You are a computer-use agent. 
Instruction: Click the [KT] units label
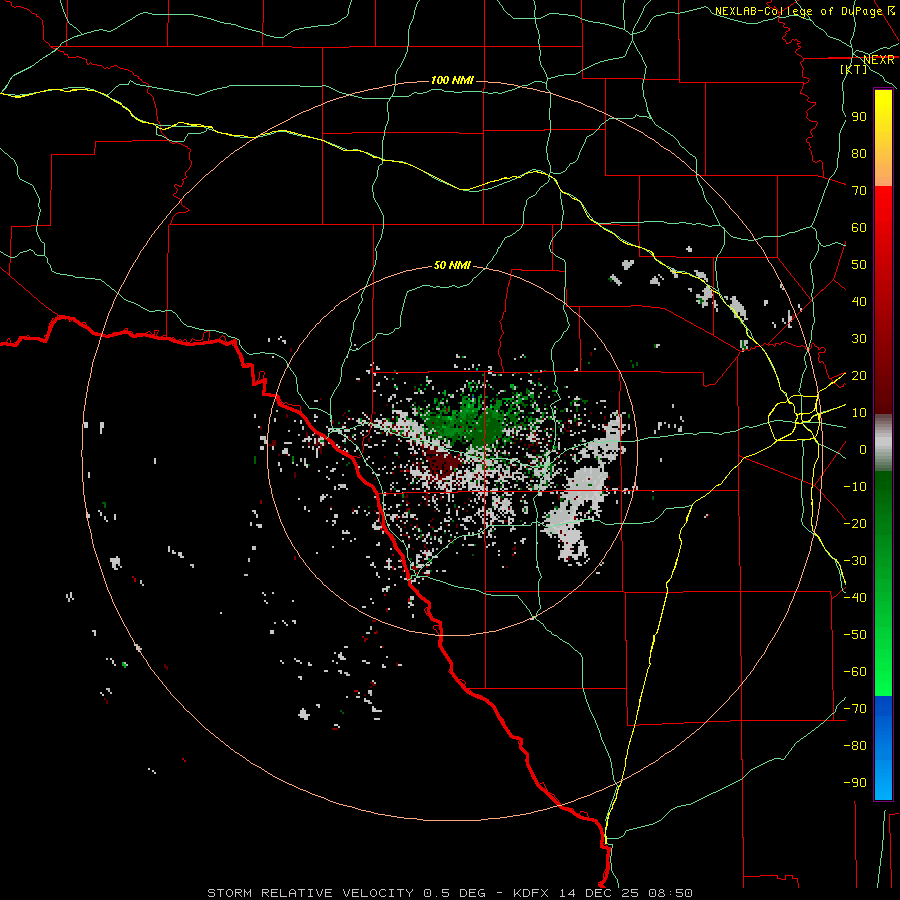tap(854, 69)
